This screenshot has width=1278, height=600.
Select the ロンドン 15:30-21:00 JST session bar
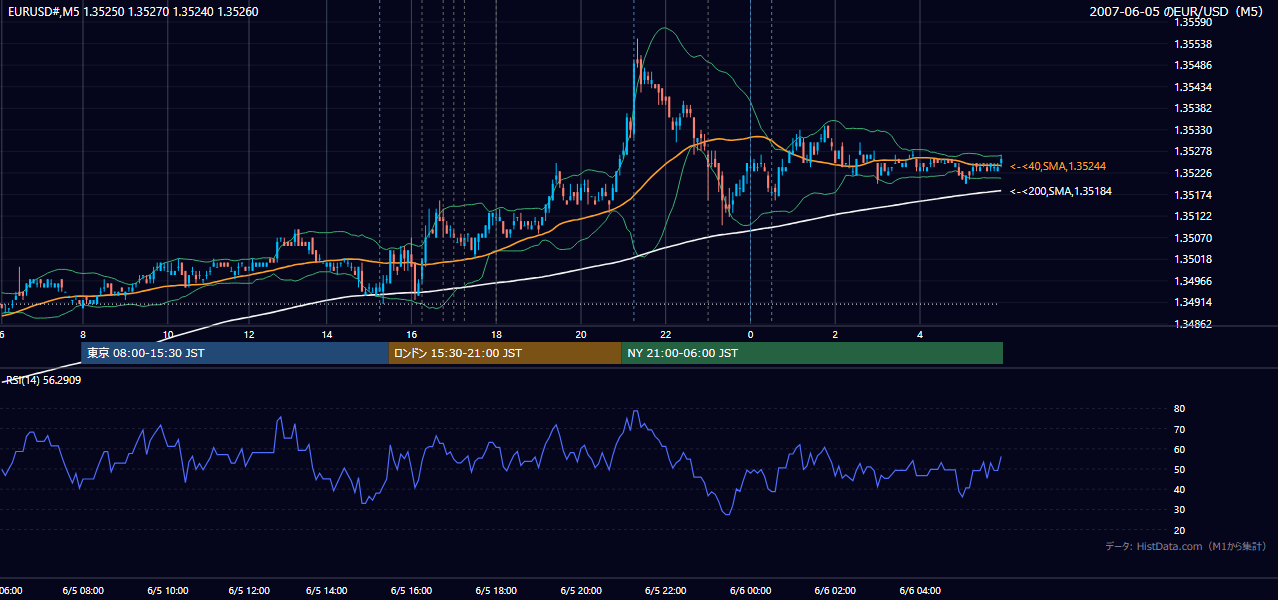tap(505, 353)
